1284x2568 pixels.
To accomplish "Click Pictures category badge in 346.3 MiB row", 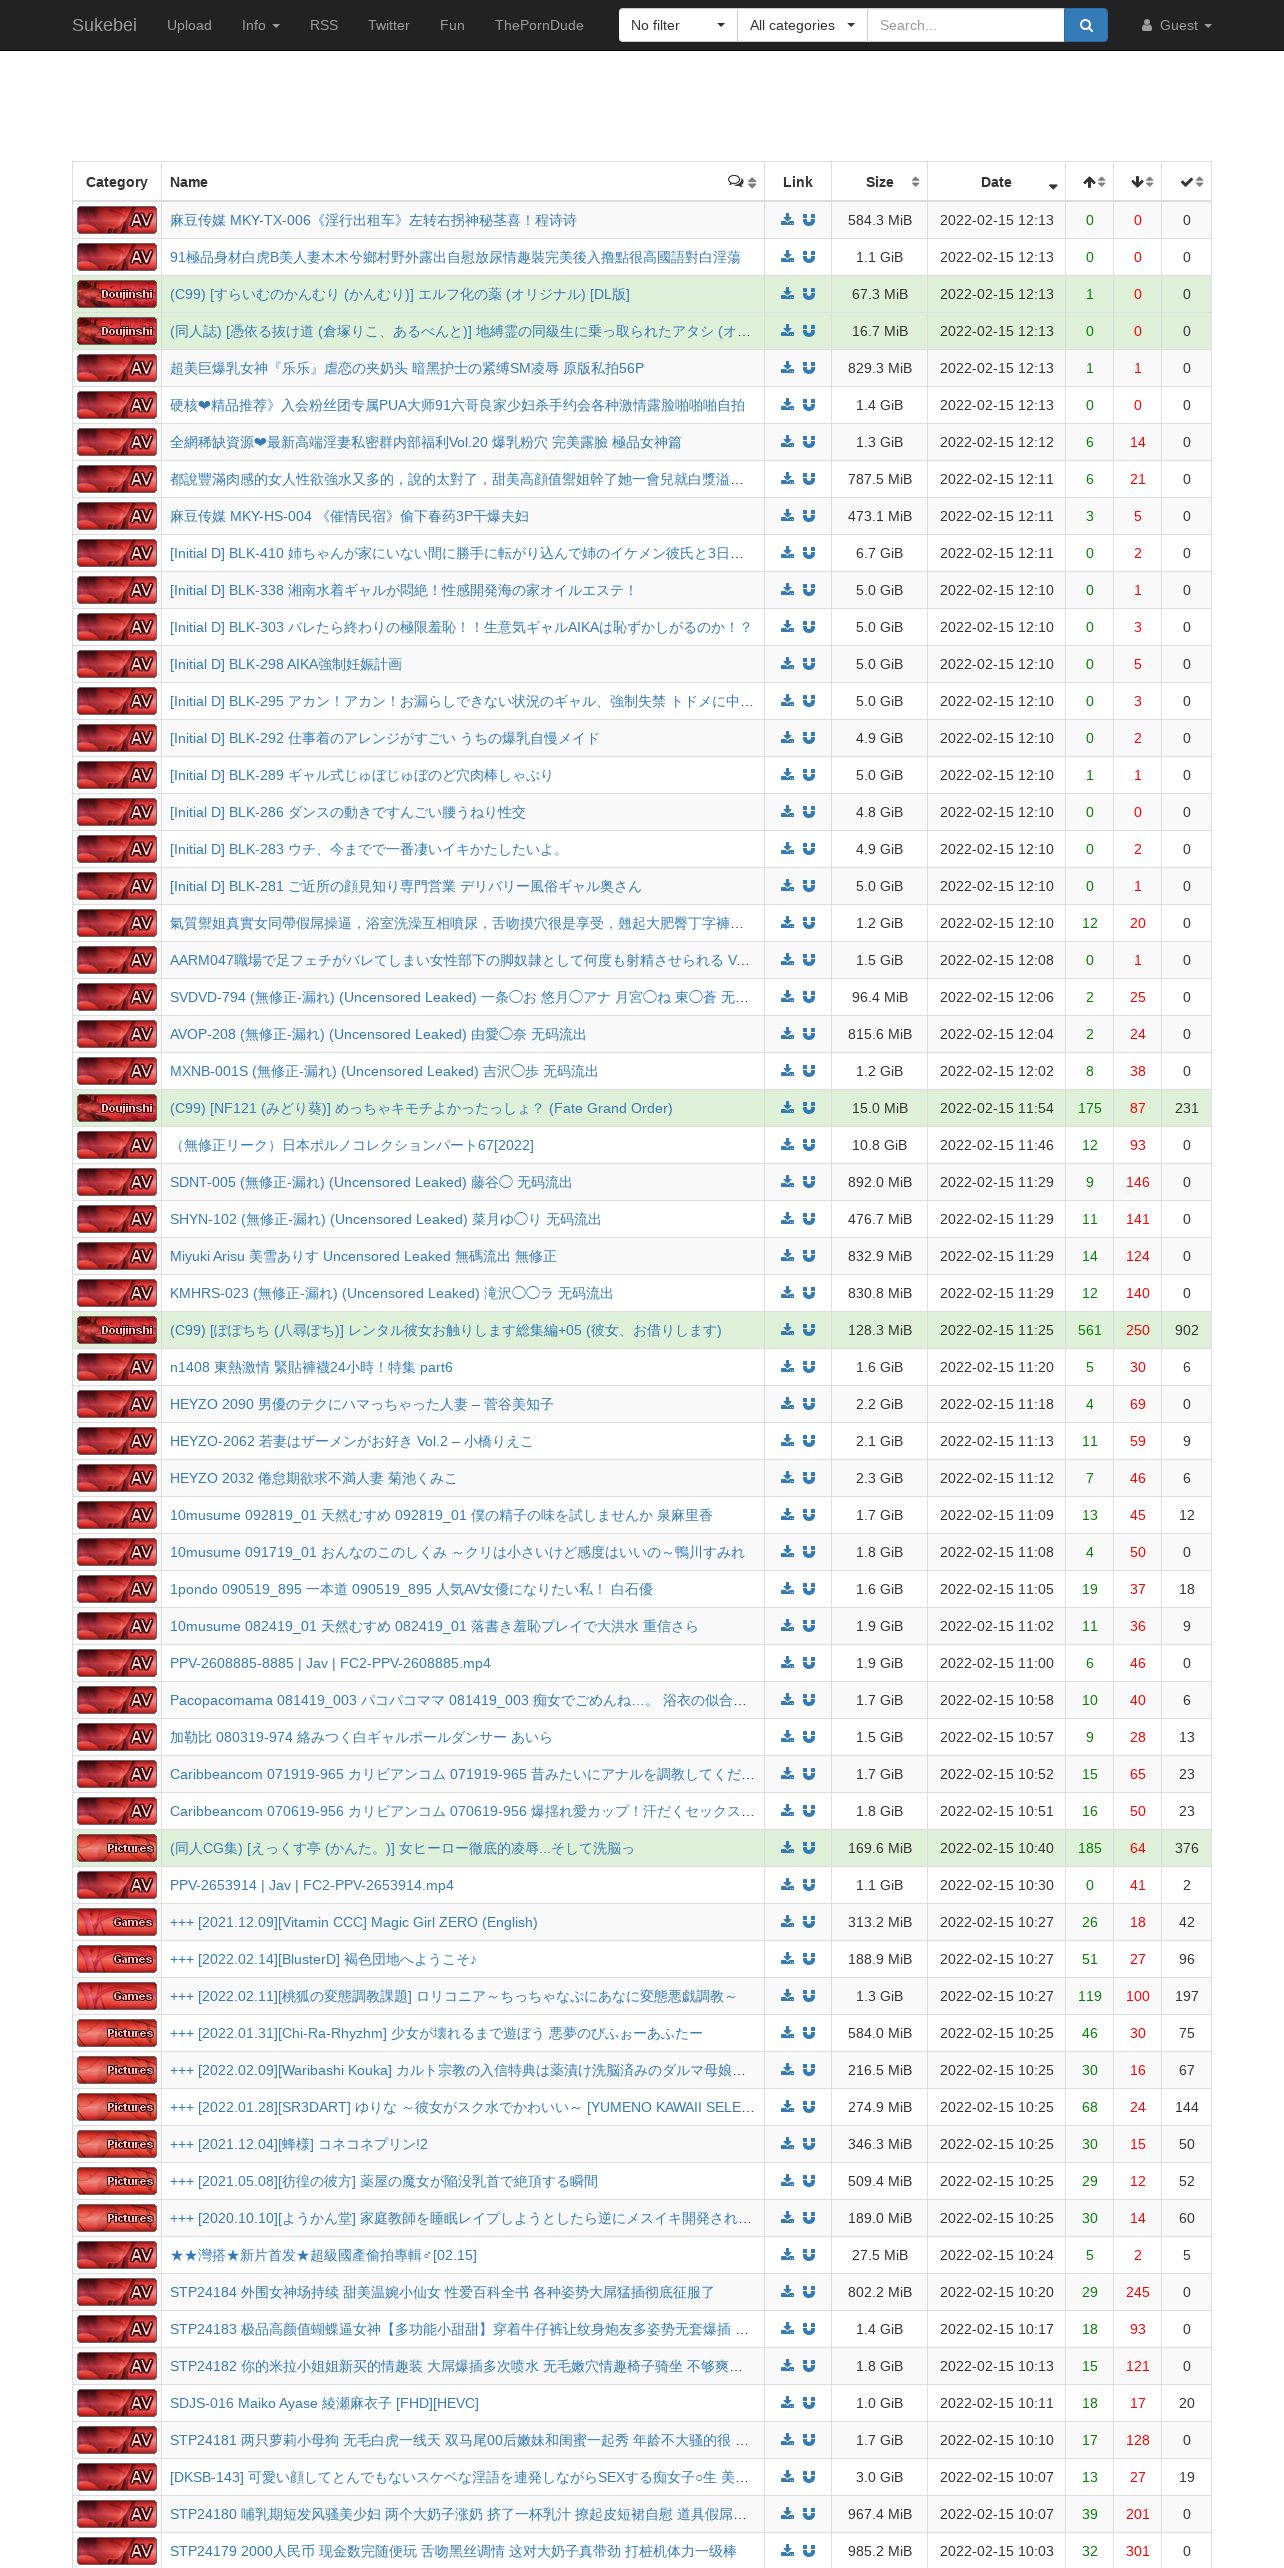I will [117, 2144].
